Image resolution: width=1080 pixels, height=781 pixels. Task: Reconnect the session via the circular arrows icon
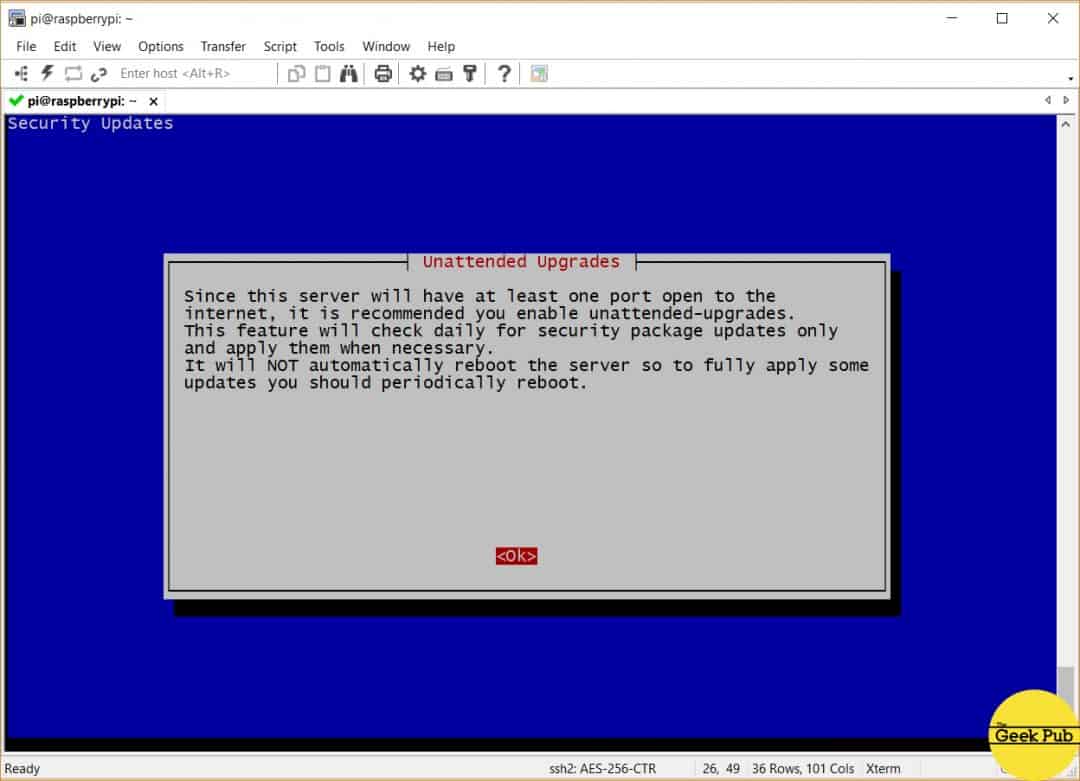pyautogui.click(x=71, y=72)
